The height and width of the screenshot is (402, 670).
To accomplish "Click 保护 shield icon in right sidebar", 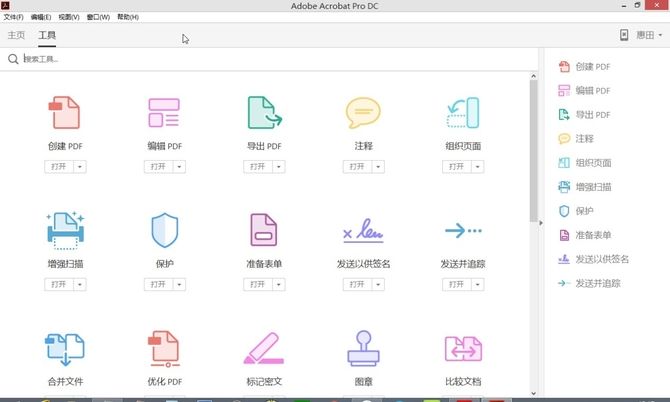I will click(x=564, y=211).
